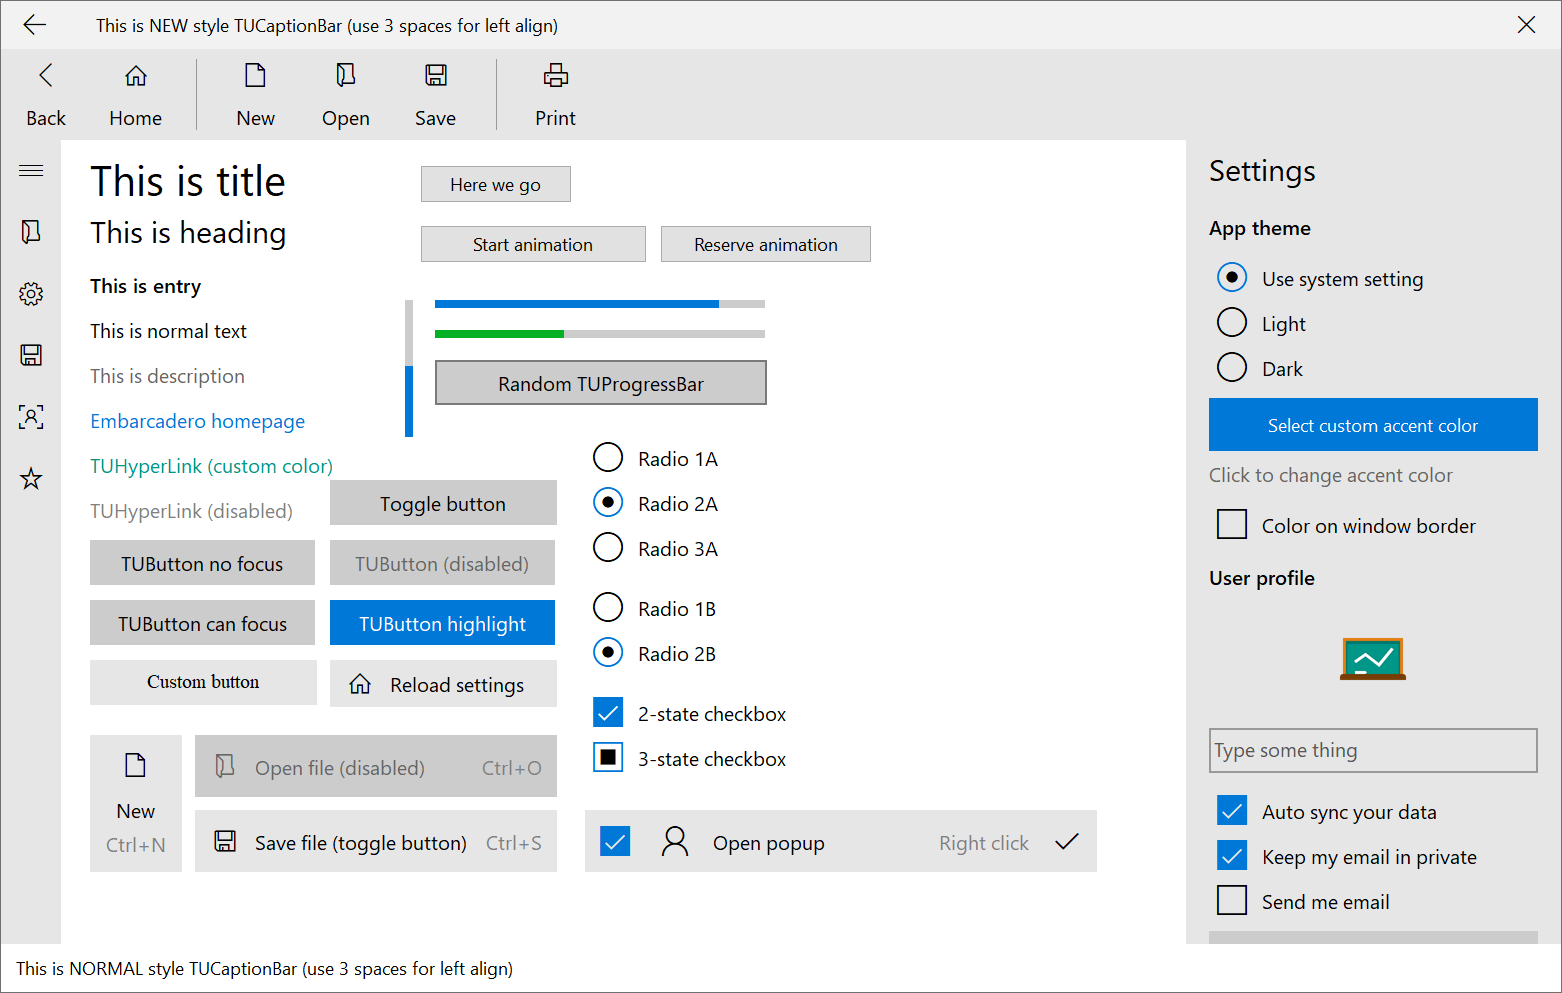The image size is (1562, 993).
Task: Uncheck Auto sync your data
Action: tap(1232, 810)
